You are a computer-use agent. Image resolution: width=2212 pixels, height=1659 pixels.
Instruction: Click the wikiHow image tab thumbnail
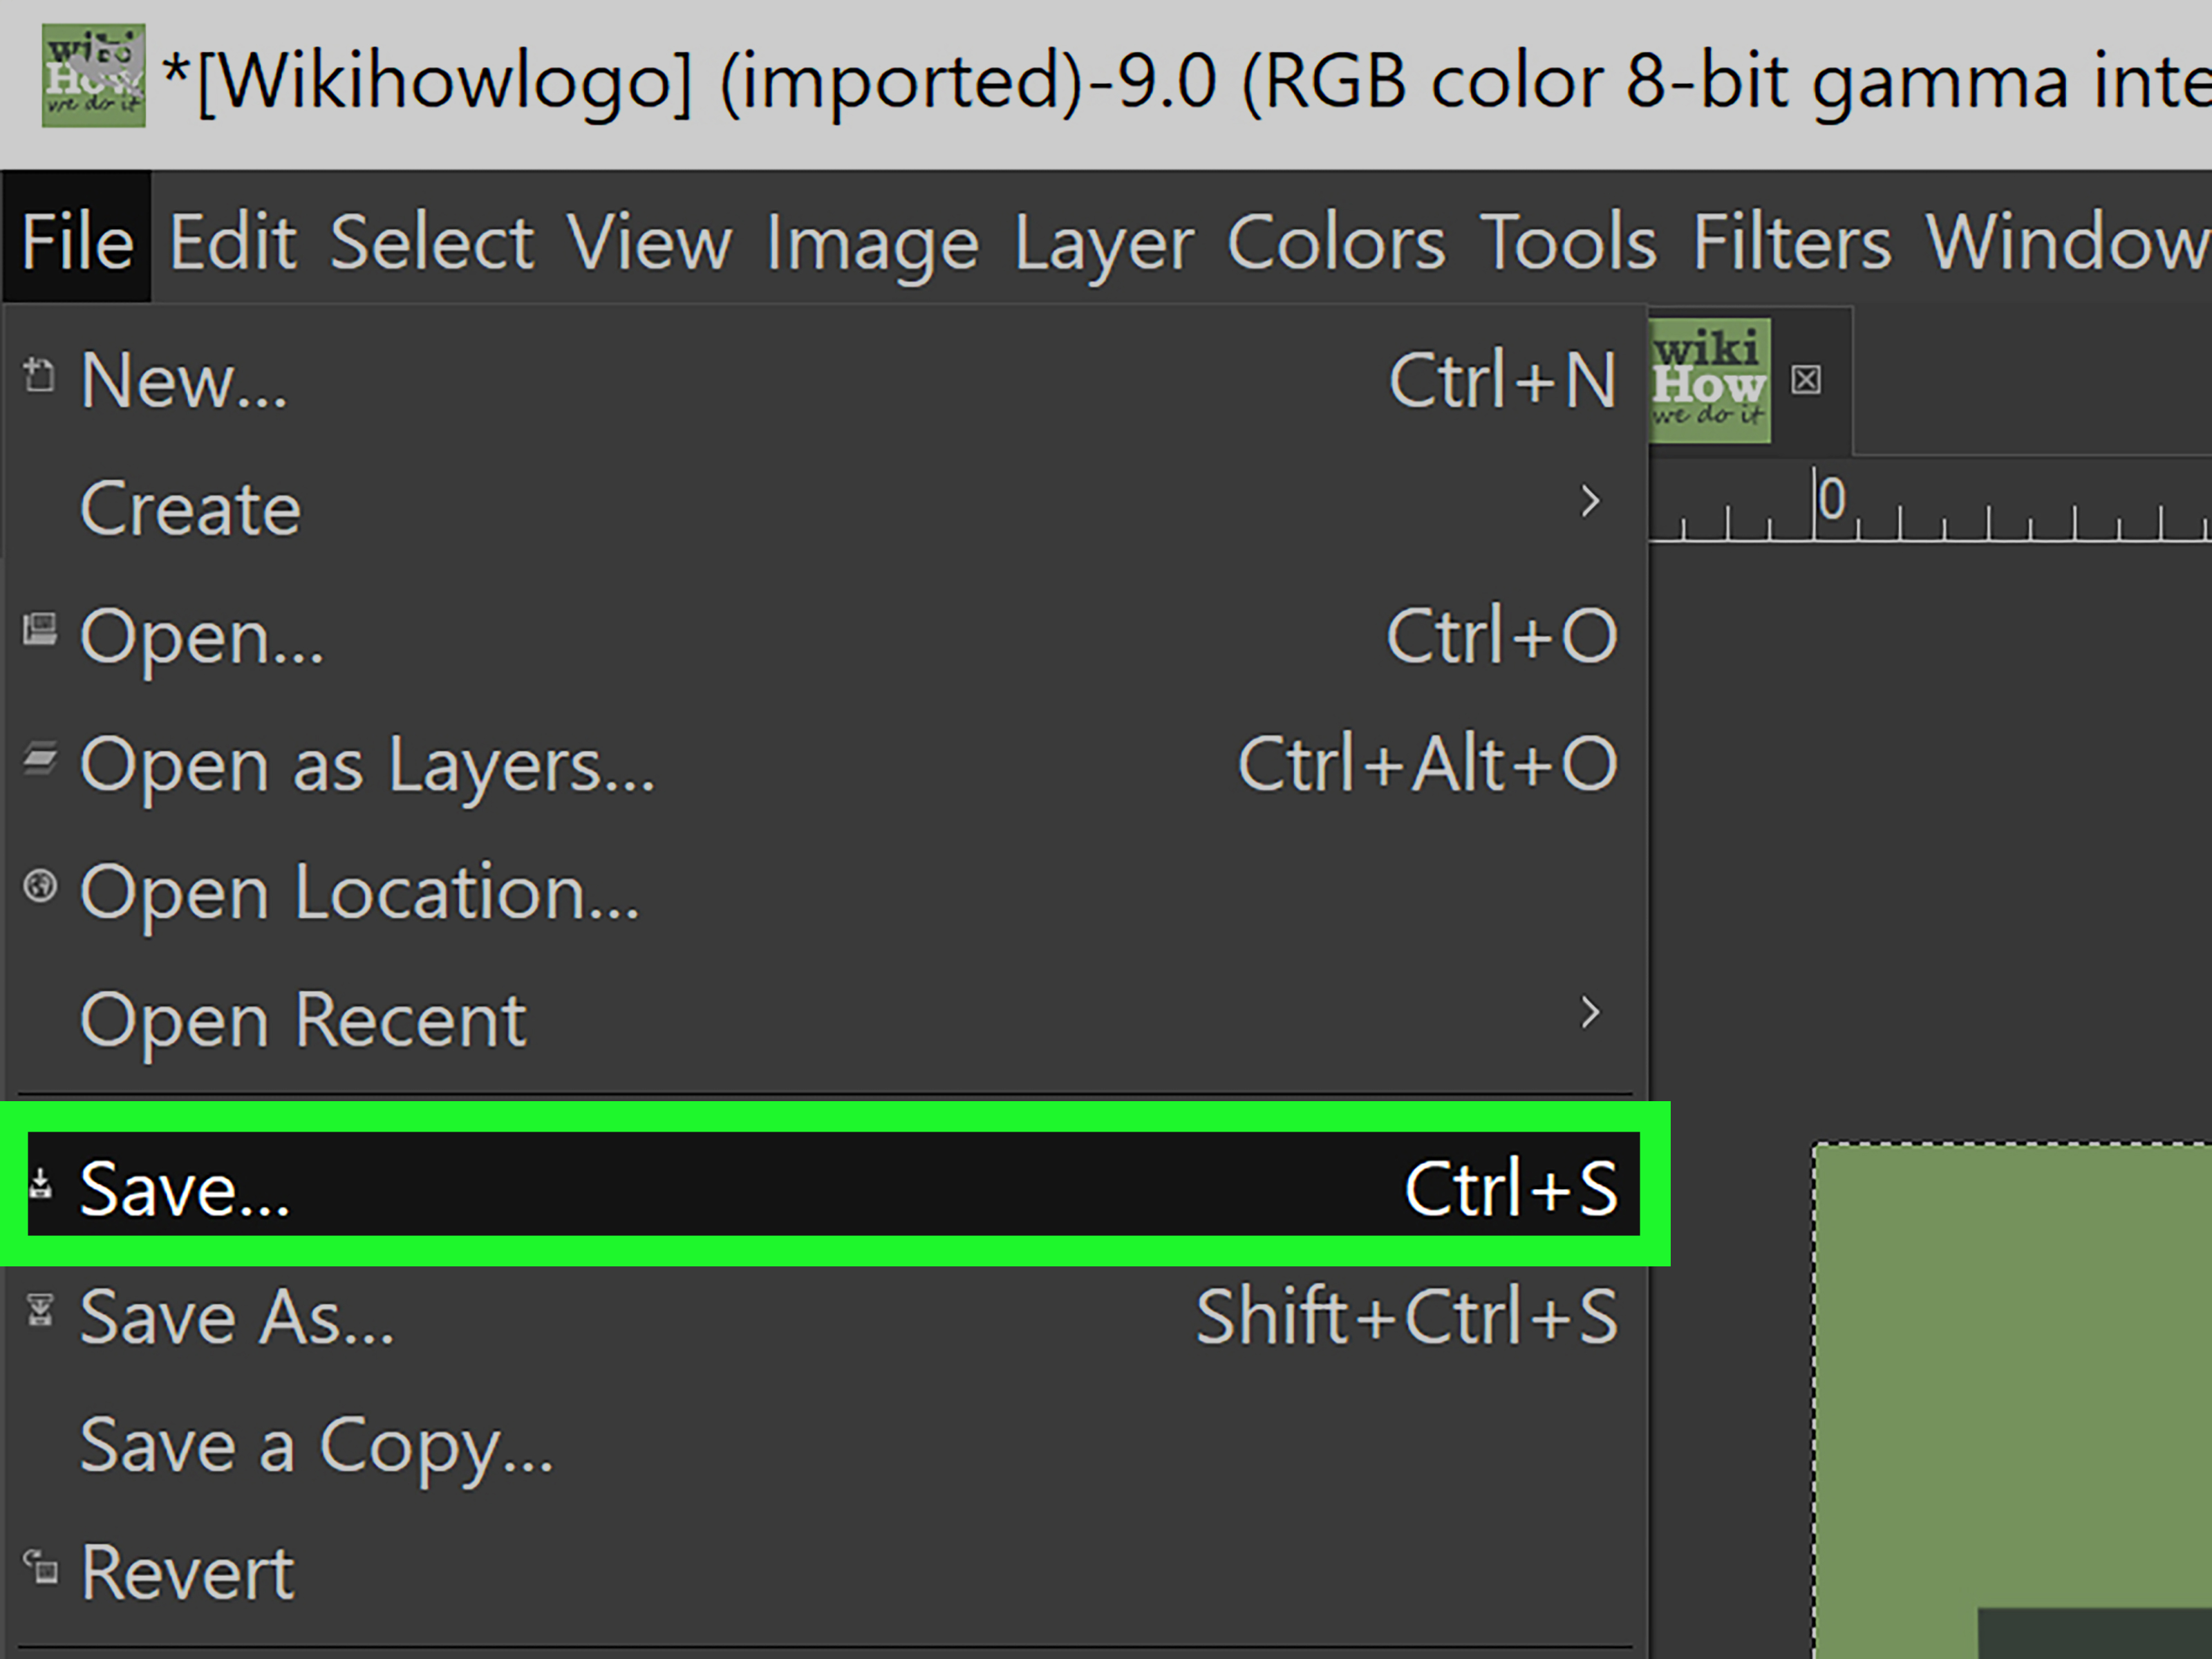tap(1710, 381)
